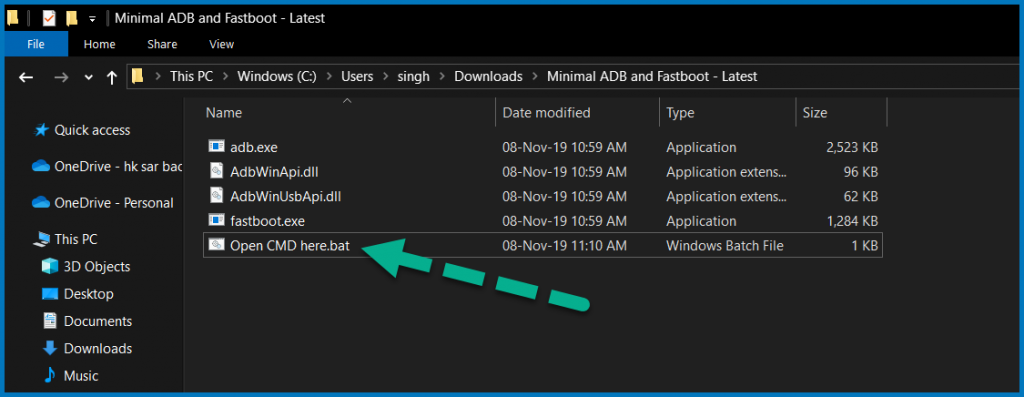1024x397 pixels.
Task: Click the Quick access star icon
Action: click(x=41, y=130)
